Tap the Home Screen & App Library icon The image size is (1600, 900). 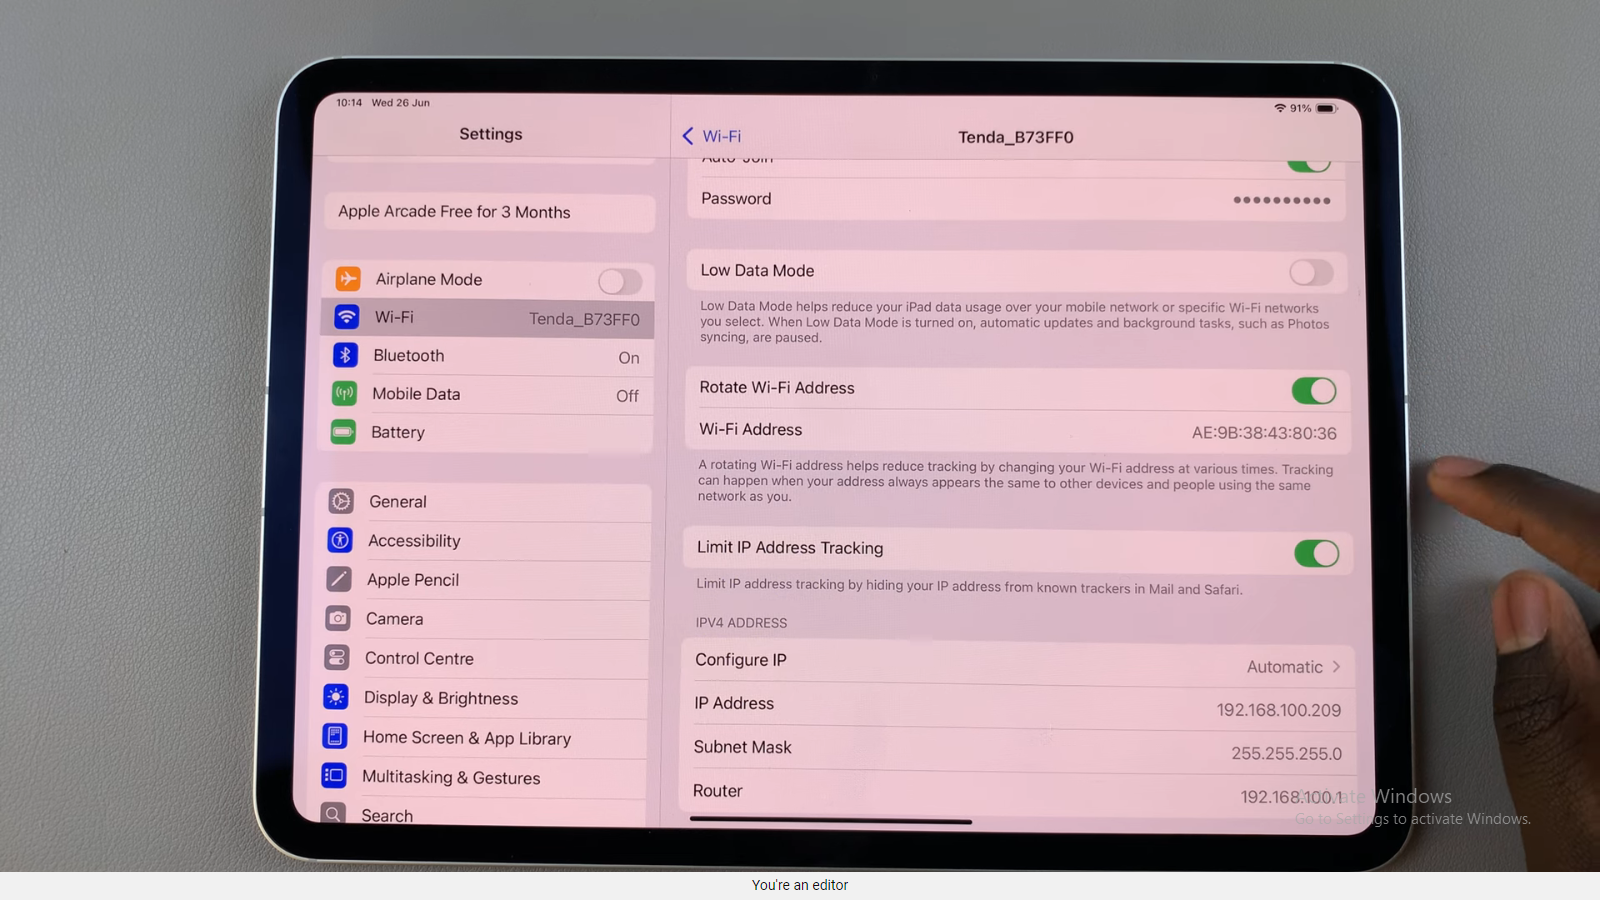click(x=335, y=736)
